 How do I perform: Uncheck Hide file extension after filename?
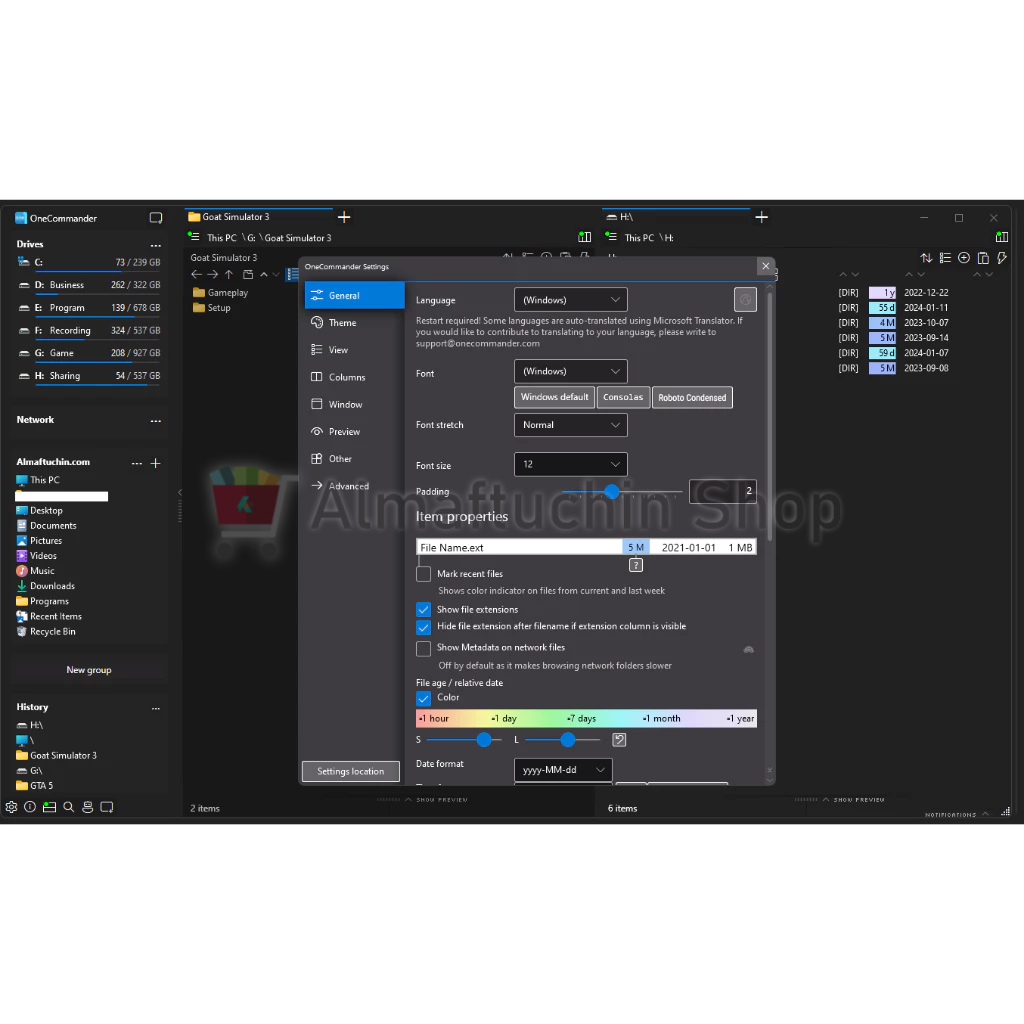click(x=423, y=627)
